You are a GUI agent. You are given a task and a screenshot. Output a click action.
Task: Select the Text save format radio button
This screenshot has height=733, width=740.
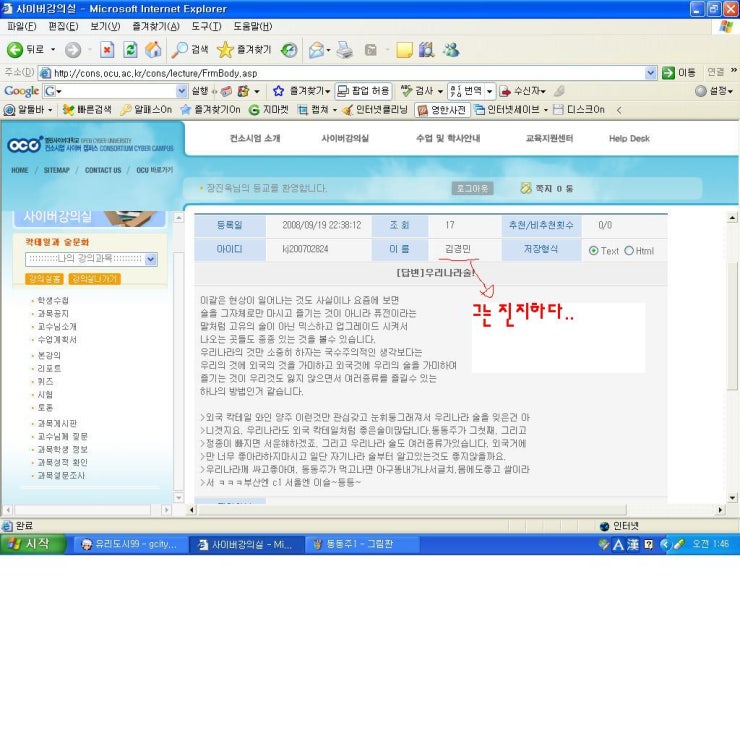click(x=594, y=251)
